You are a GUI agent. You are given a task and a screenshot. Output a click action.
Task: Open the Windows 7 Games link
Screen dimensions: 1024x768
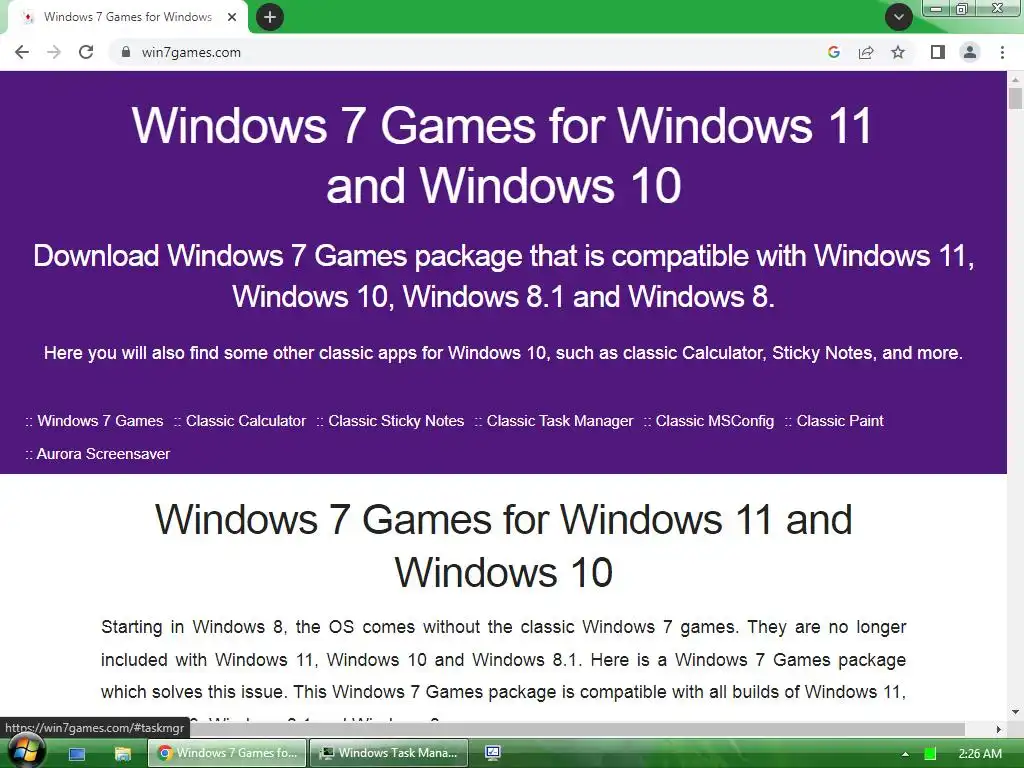(100, 421)
